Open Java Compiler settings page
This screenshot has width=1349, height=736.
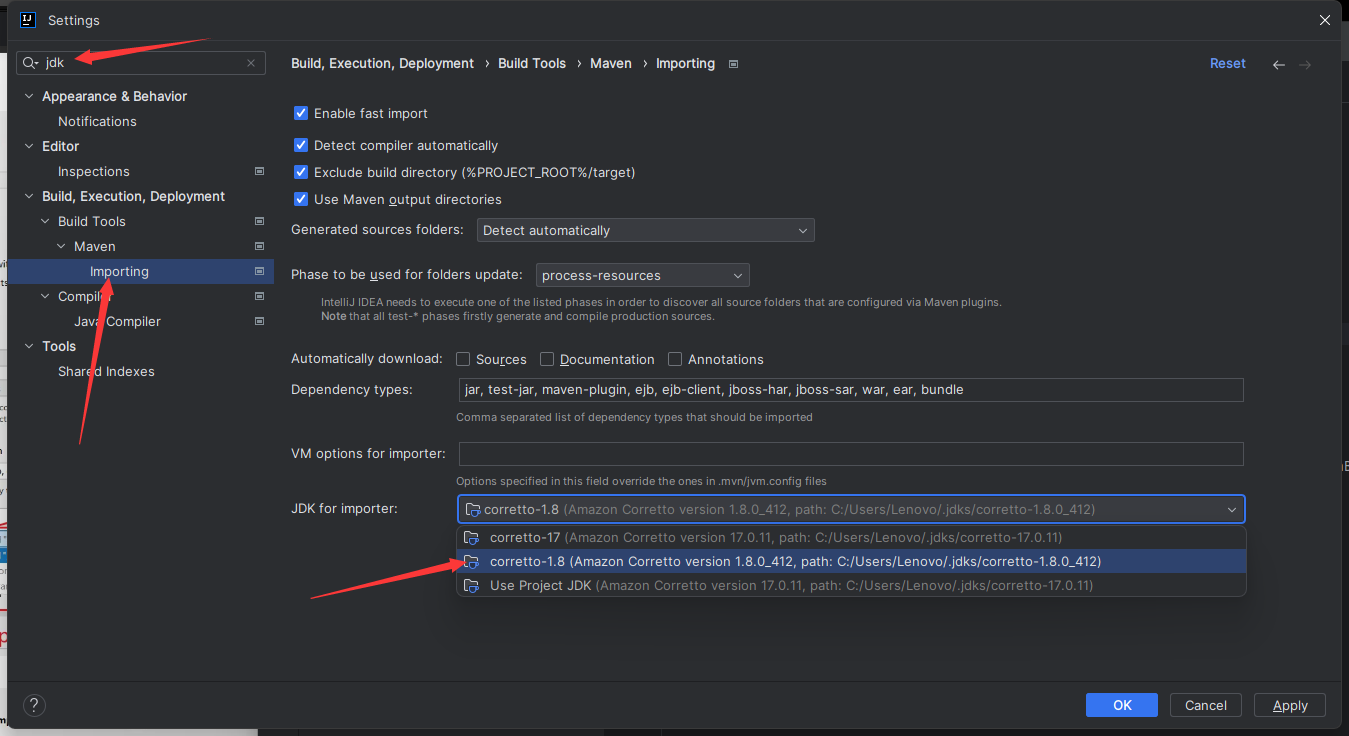(x=117, y=321)
